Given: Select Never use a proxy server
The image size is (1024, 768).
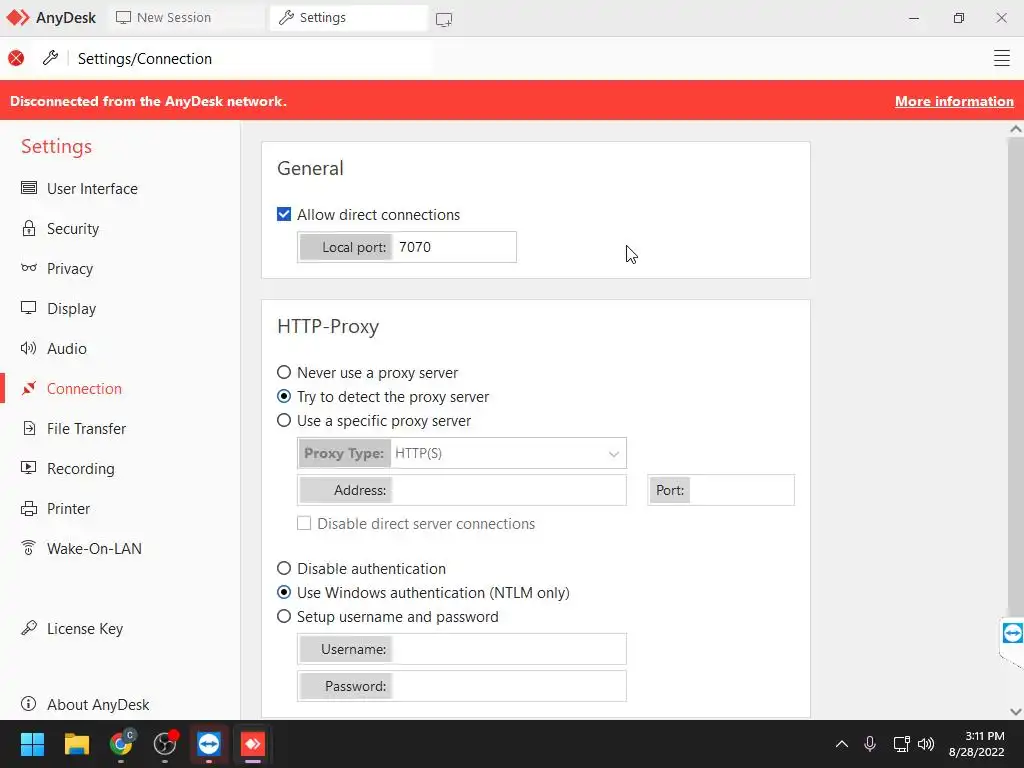Looking at the screenshot, I should click(284, 372).
